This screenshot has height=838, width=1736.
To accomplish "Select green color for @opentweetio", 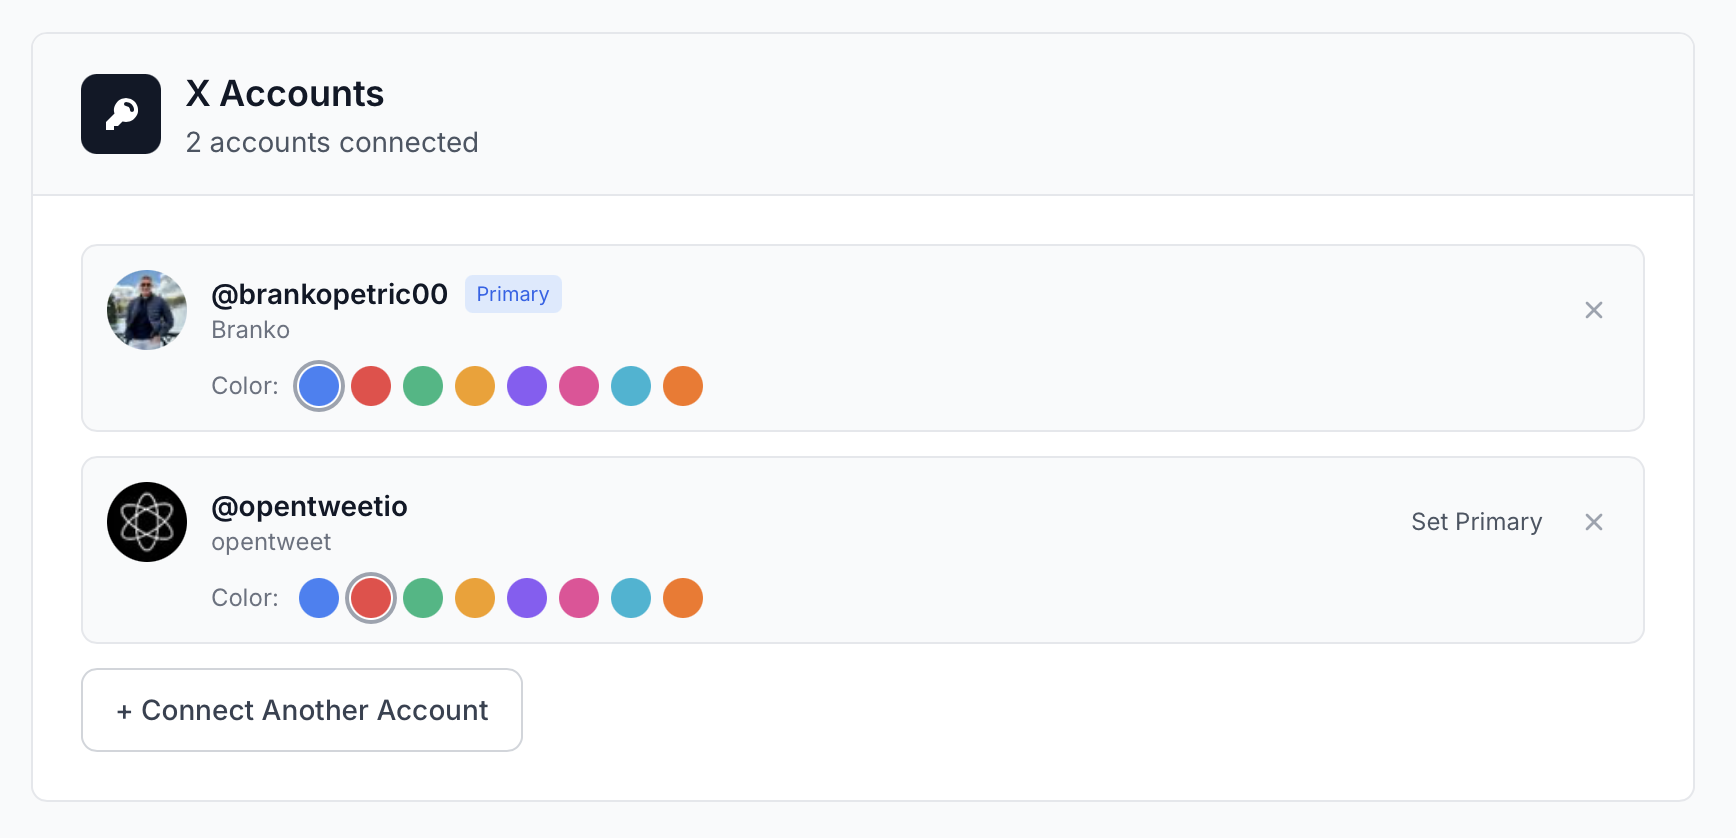I will tap(423, 598).
